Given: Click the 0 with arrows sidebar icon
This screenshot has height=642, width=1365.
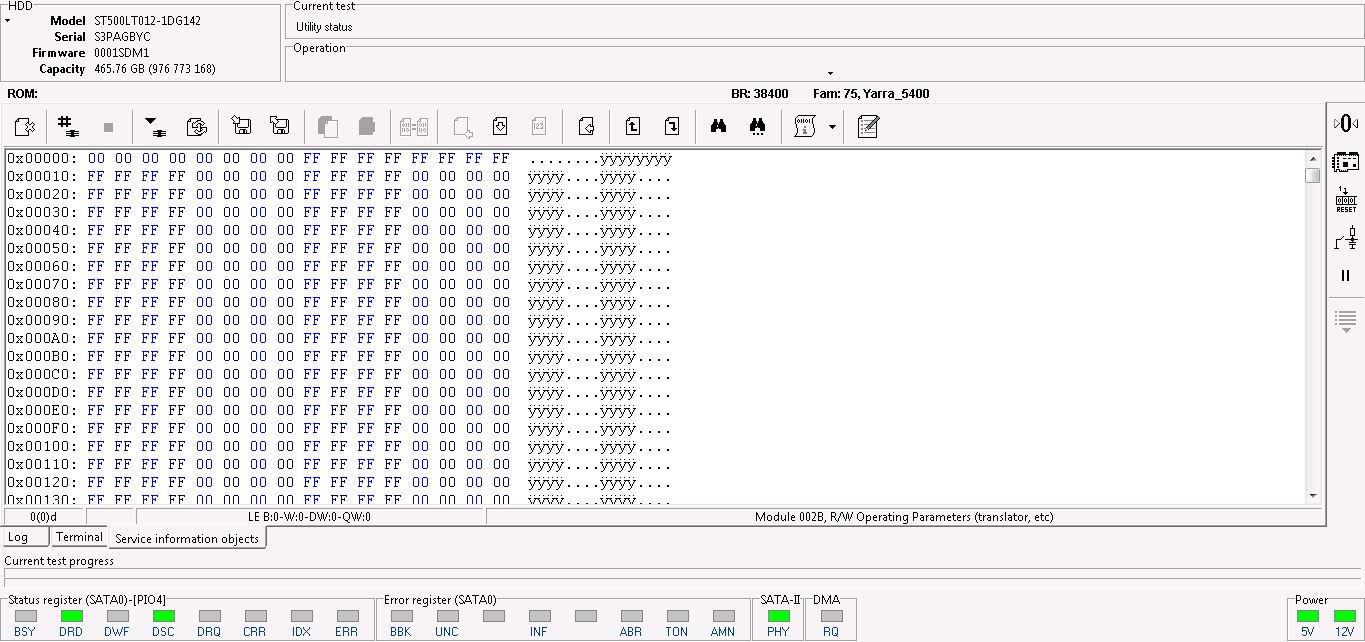Looking at the screenshot, I should click(x=1346, y=123).
